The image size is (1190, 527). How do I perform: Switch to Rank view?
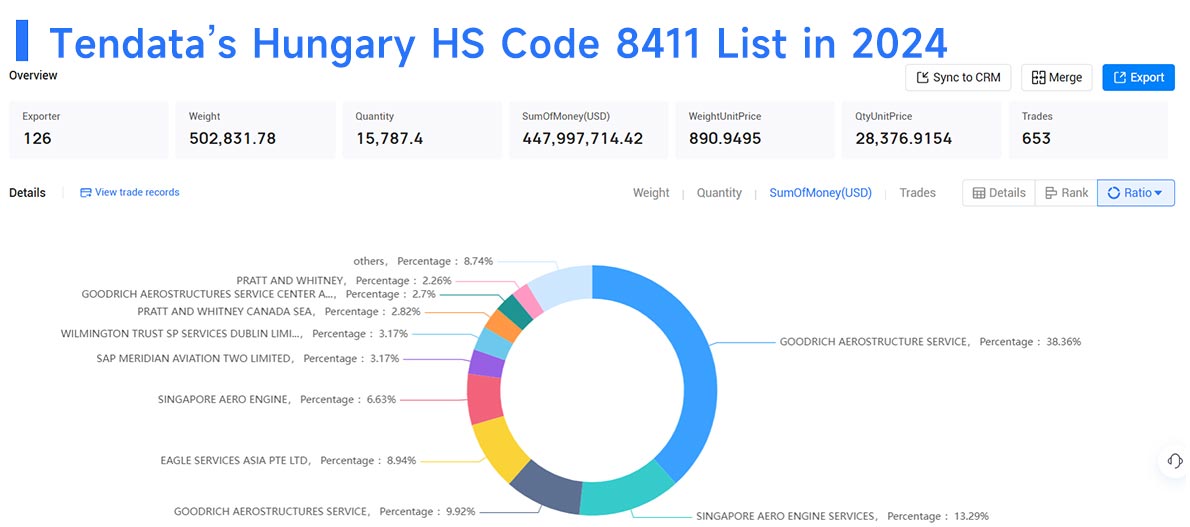coord(1066,193)
